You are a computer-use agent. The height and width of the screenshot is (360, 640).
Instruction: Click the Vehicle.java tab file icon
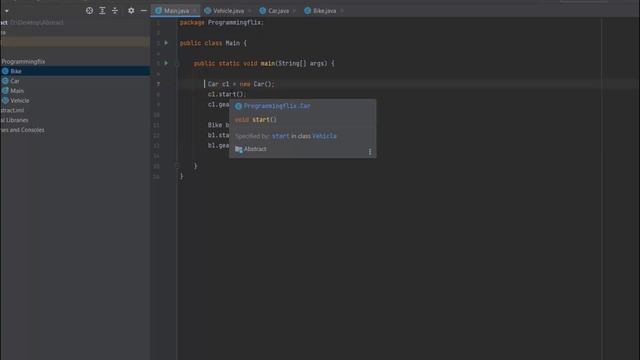coord(208,11)
